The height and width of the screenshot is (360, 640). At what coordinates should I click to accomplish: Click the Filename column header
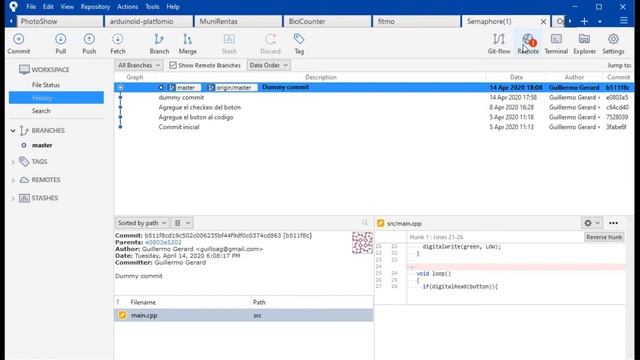(x=143, y=302)
